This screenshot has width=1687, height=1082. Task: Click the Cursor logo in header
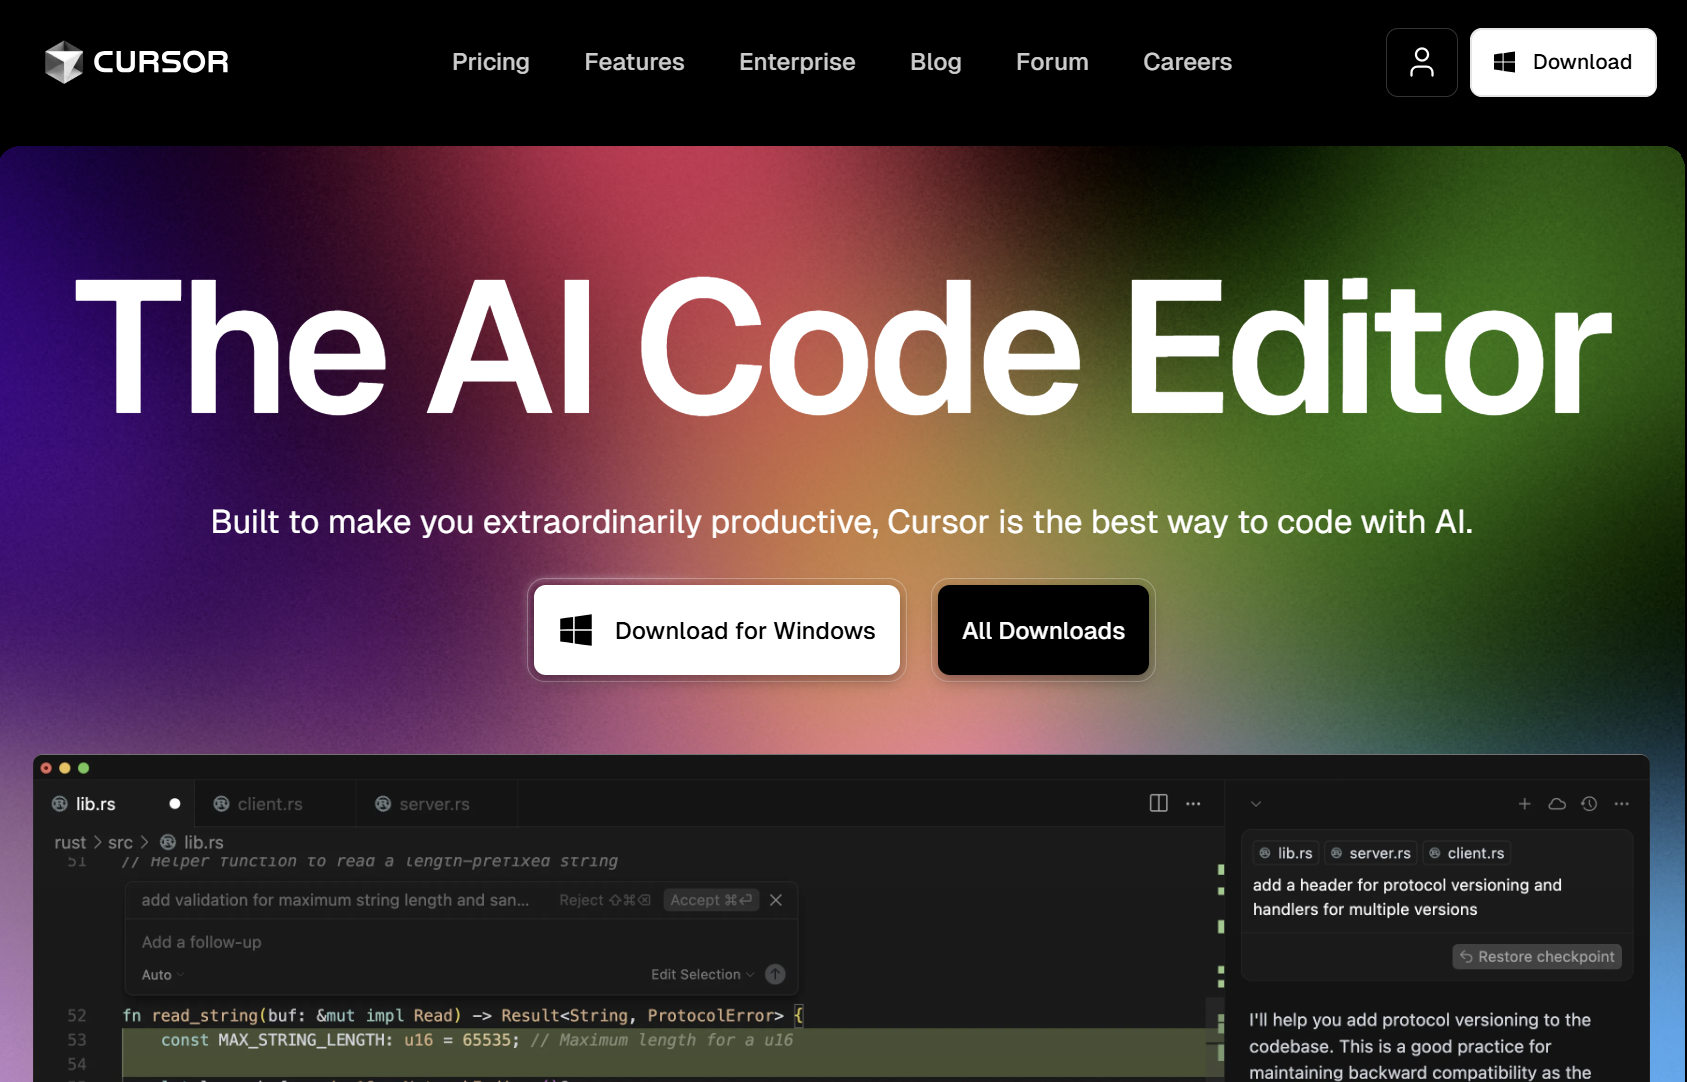(x=137, y=62)
